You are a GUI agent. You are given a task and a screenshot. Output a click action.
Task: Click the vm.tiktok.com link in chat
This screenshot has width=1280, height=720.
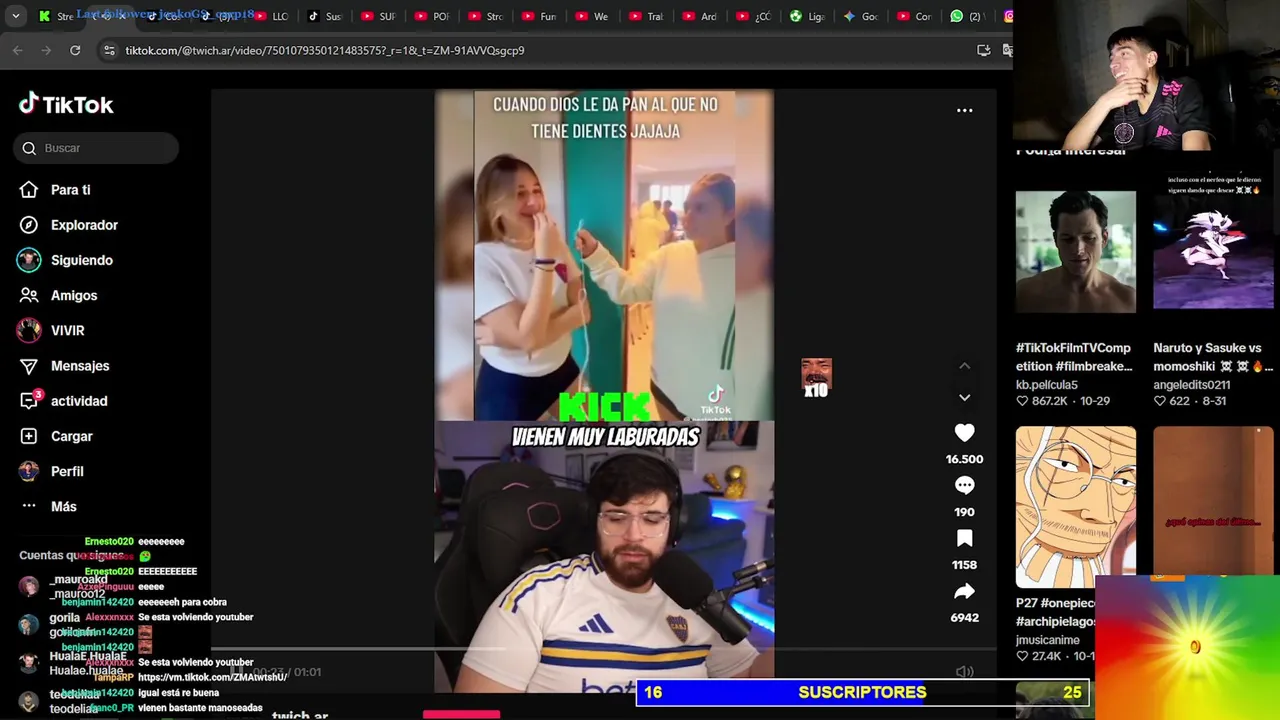(x=212, y=677)
